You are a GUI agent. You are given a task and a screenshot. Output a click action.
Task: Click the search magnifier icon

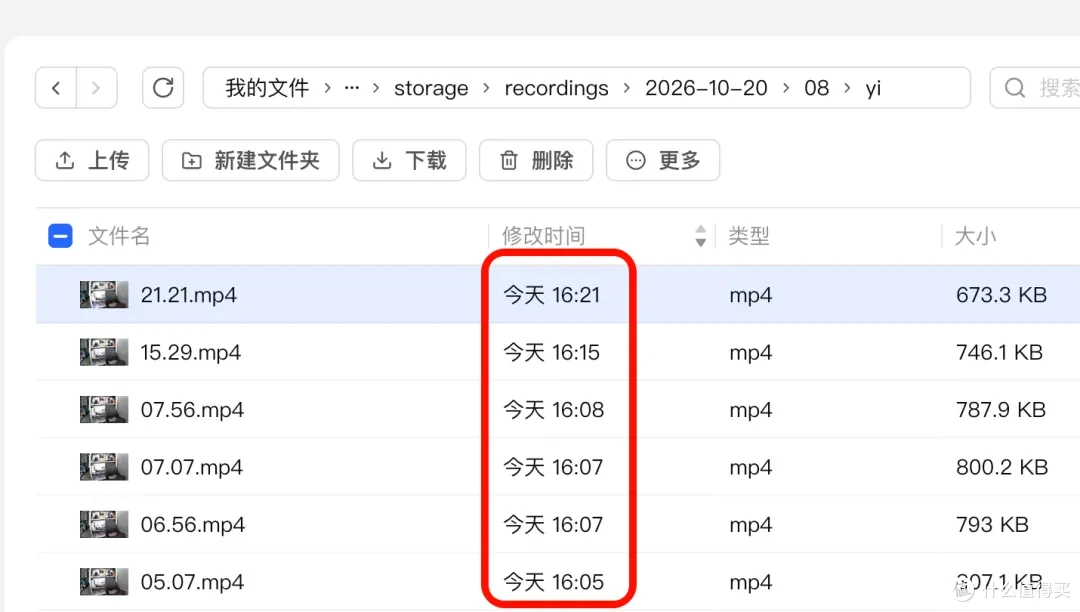(x=1015, y=87)
